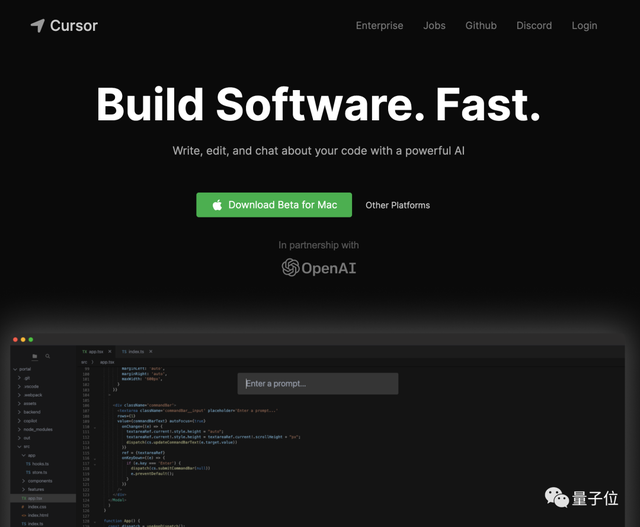This screenshot has width=640, height=527.
Task: Open the Other Platforms link
Action: (x=397, y=205)
